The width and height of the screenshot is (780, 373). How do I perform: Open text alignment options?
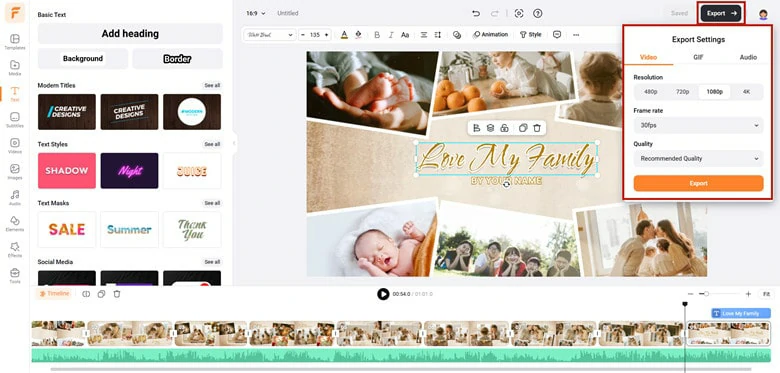point(424,35)
